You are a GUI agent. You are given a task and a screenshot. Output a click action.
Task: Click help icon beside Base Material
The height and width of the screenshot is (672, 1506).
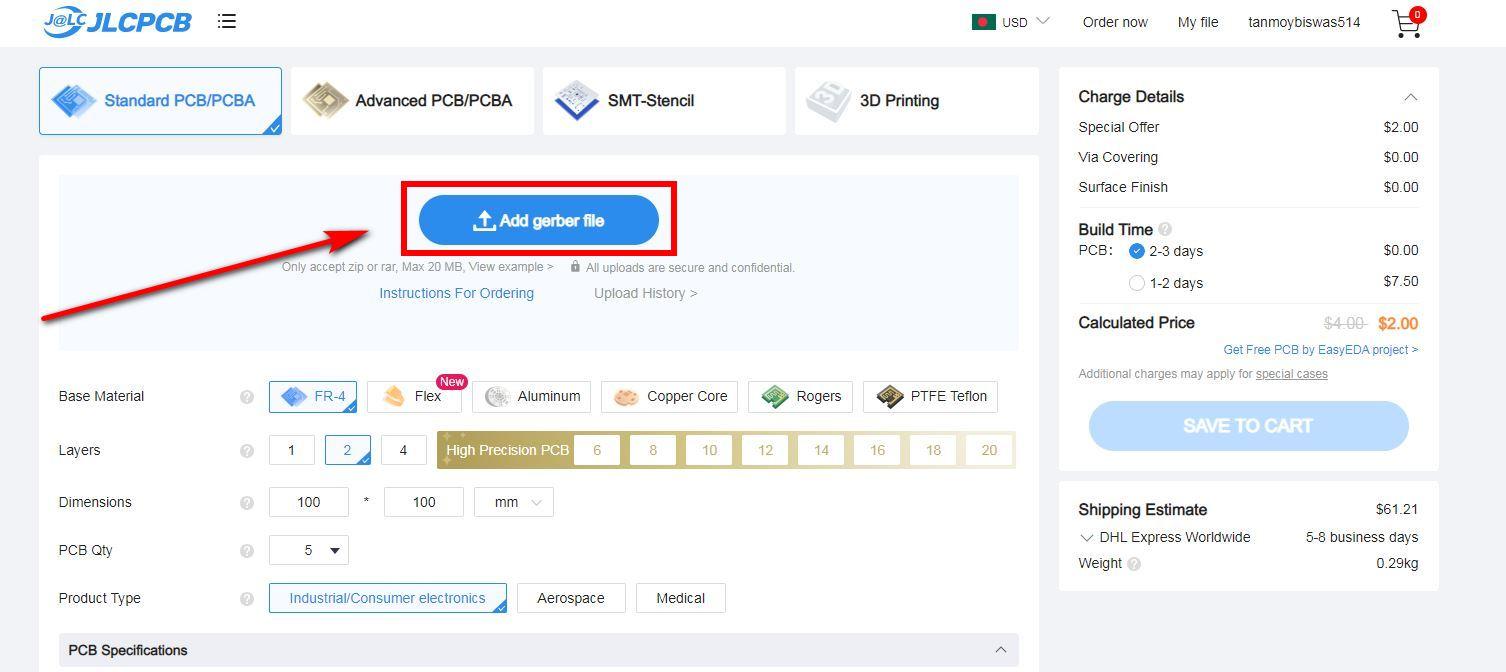coord(247,397)
